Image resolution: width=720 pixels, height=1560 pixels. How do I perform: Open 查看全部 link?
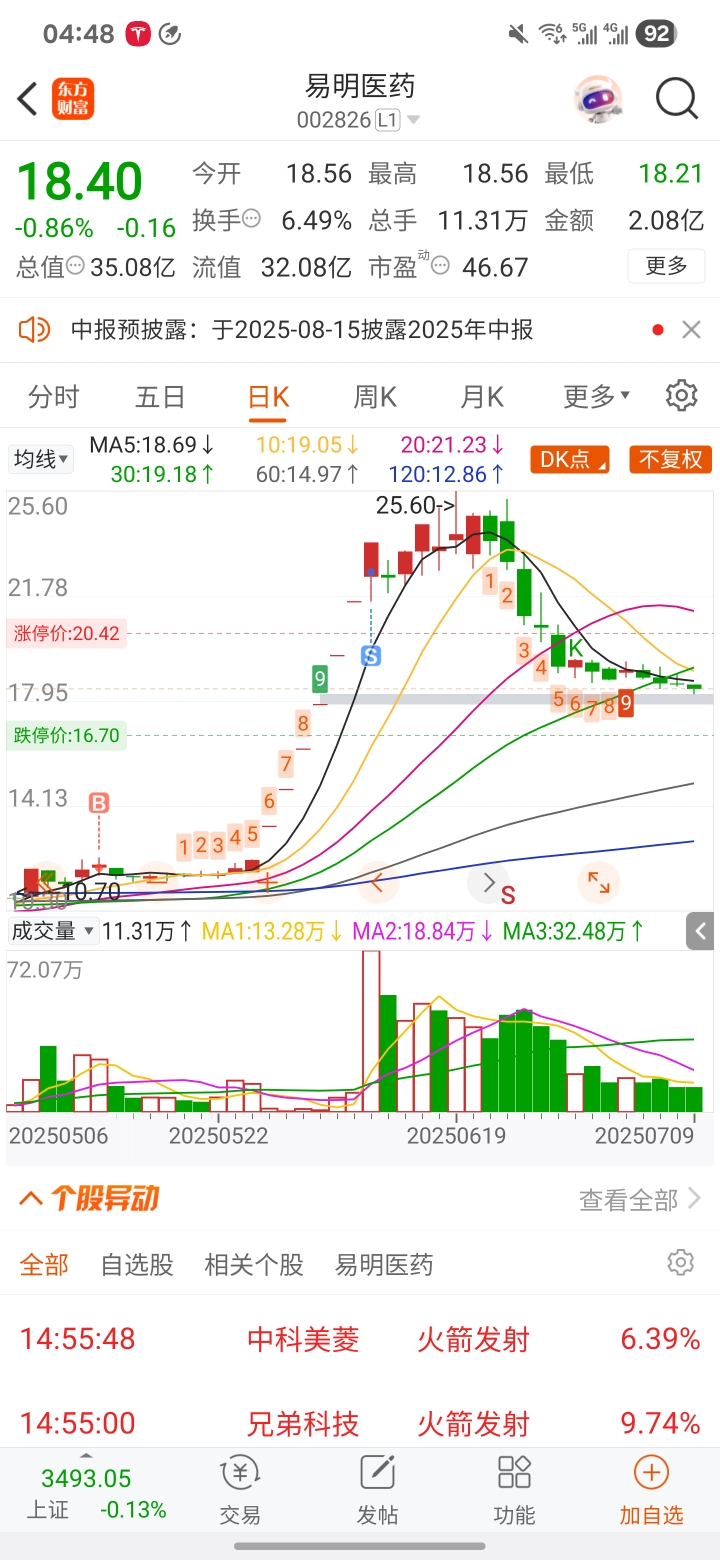click(640, 1199)
